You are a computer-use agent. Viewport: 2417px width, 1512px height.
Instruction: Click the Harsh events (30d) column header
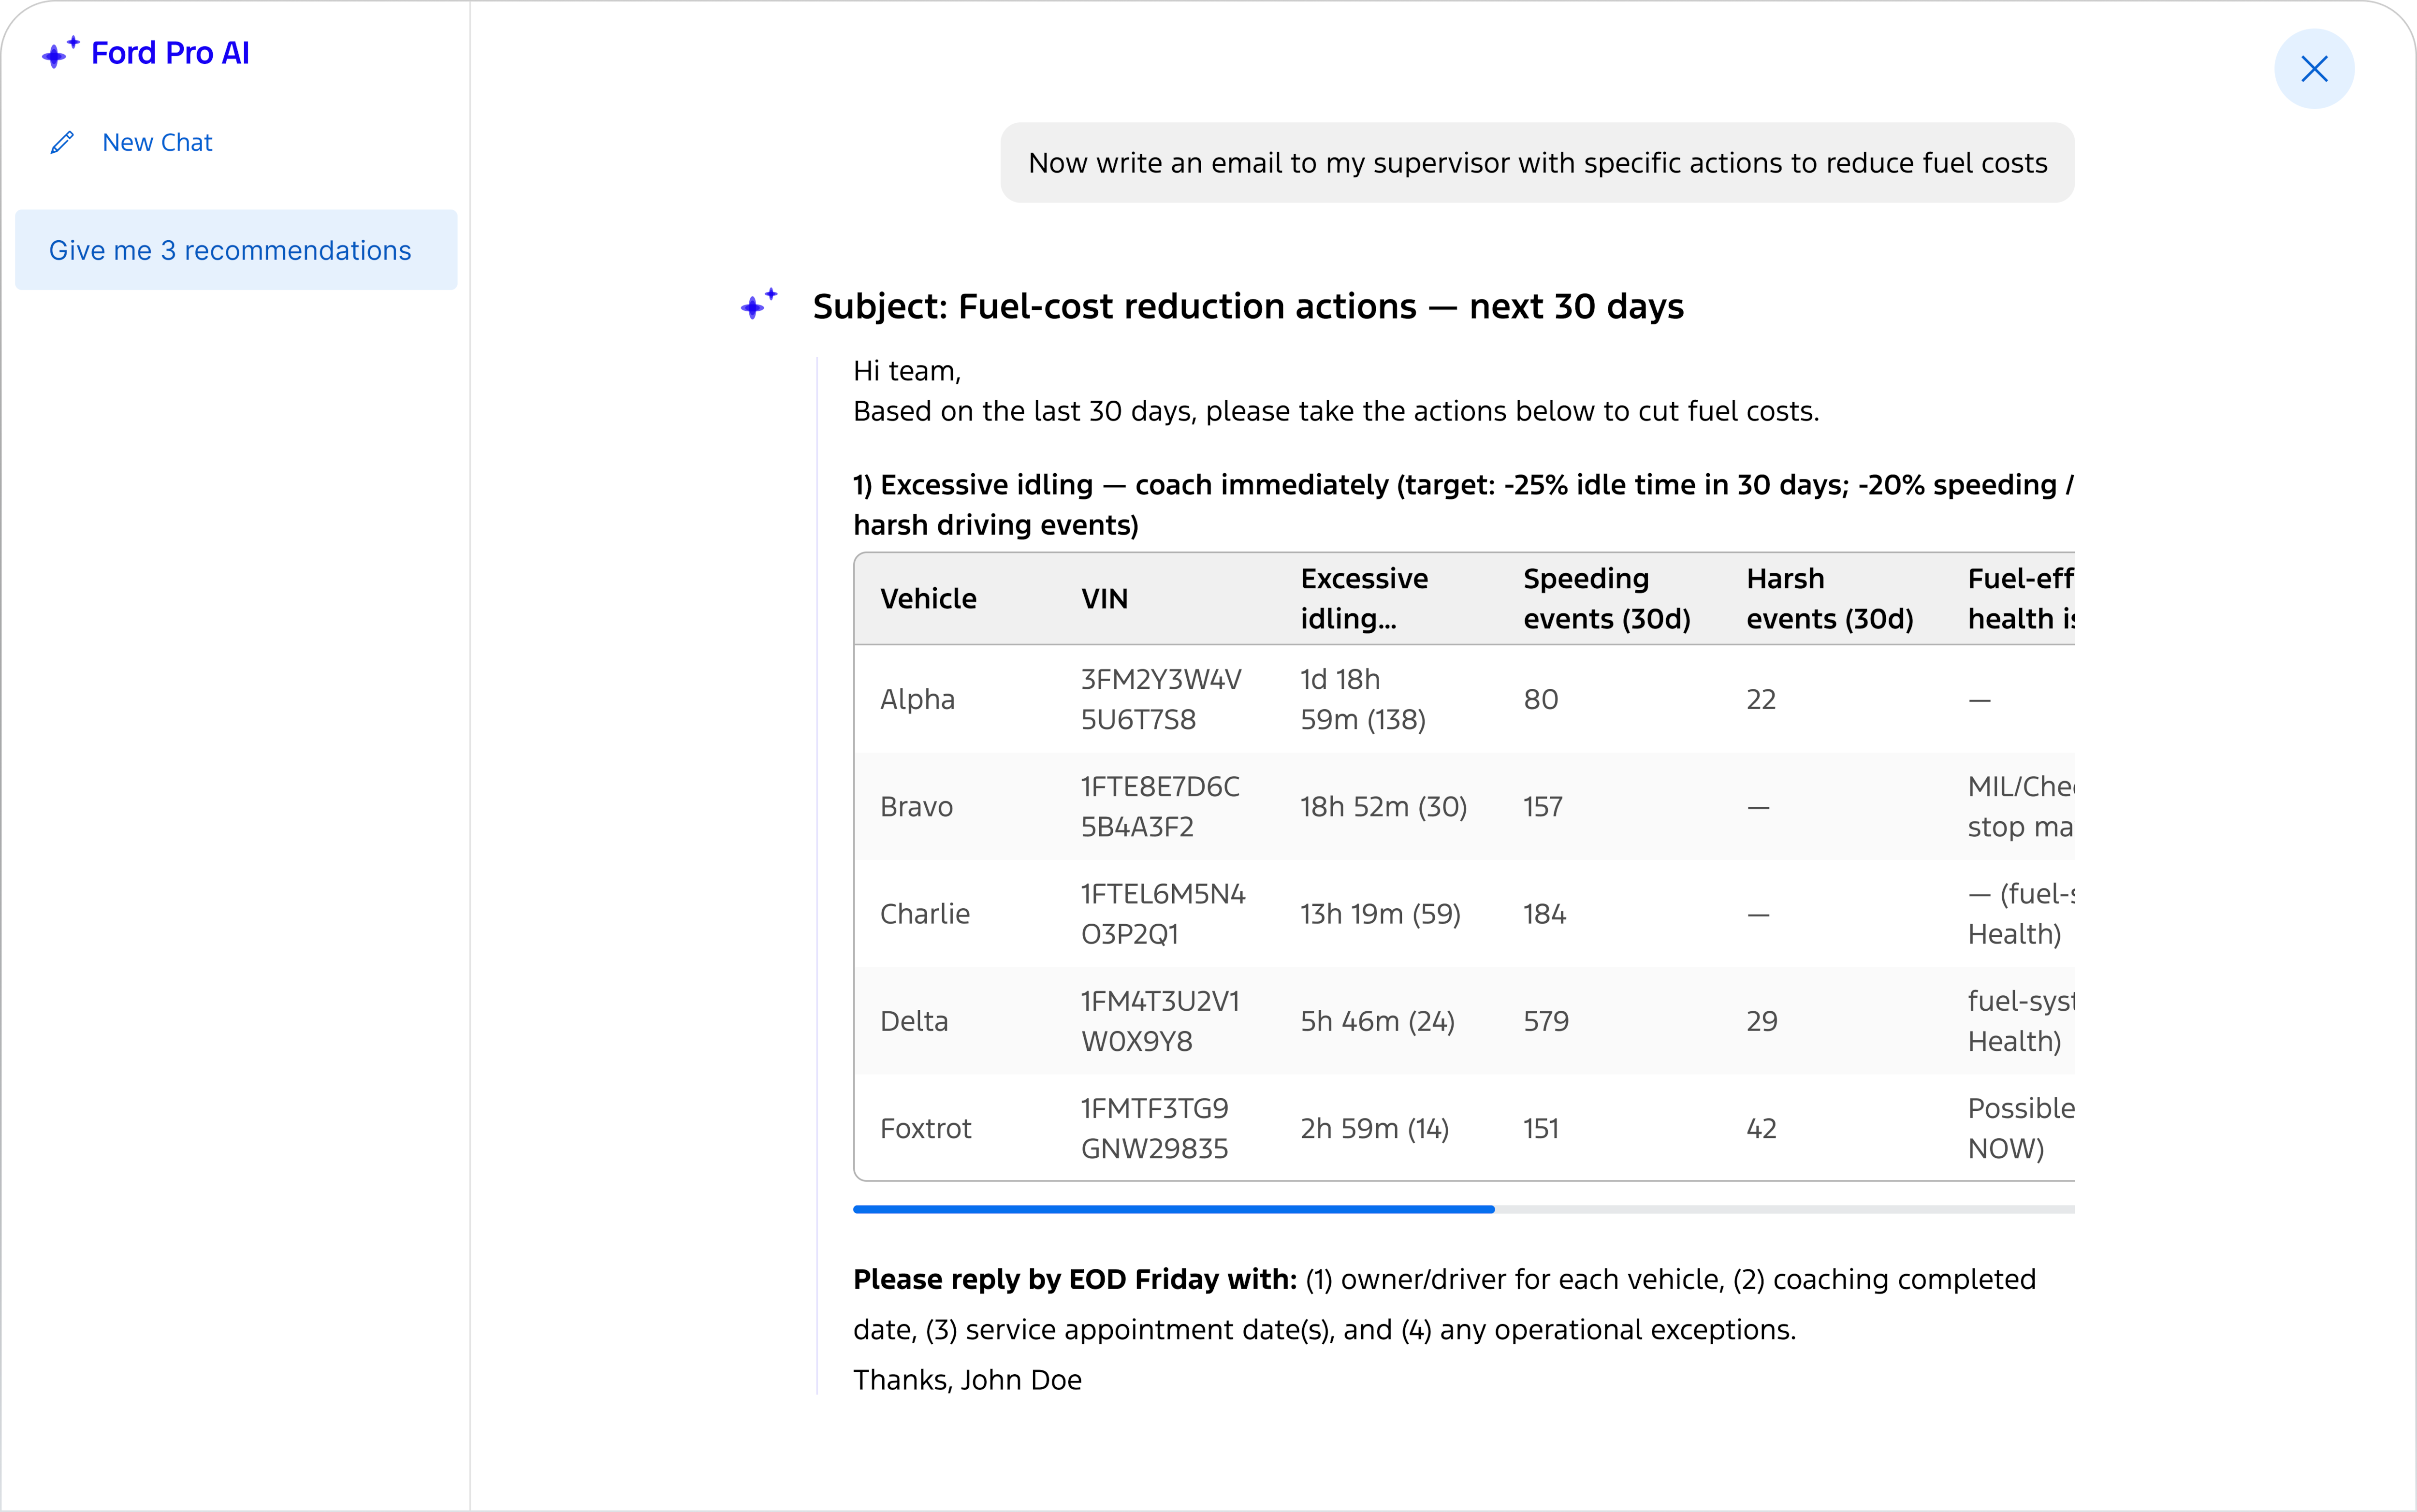coord(1828,598)
